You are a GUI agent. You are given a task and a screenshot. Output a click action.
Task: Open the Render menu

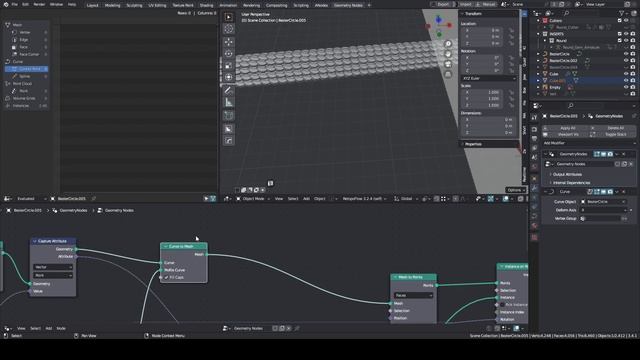[x=39, y=4]
